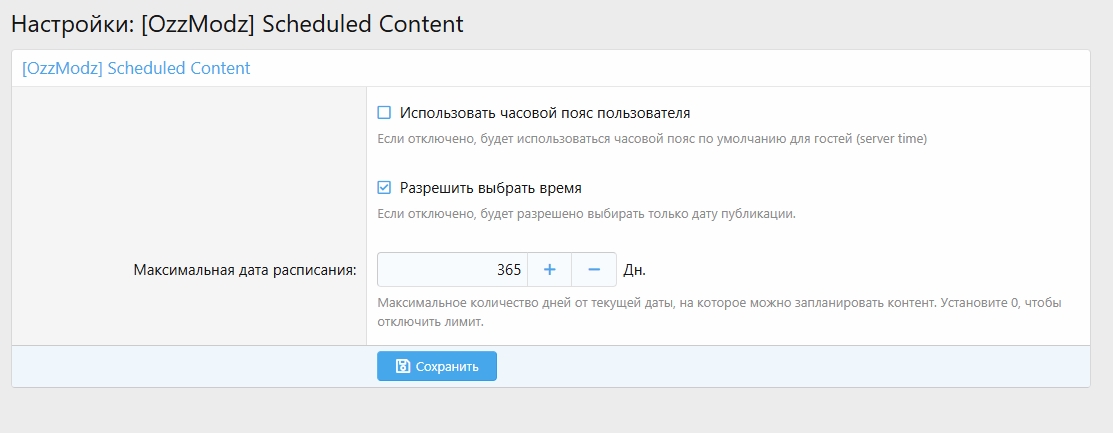Click the server time hint under timezone option
The height and width of the screenshot is (433, 1113).
(652, 139)
